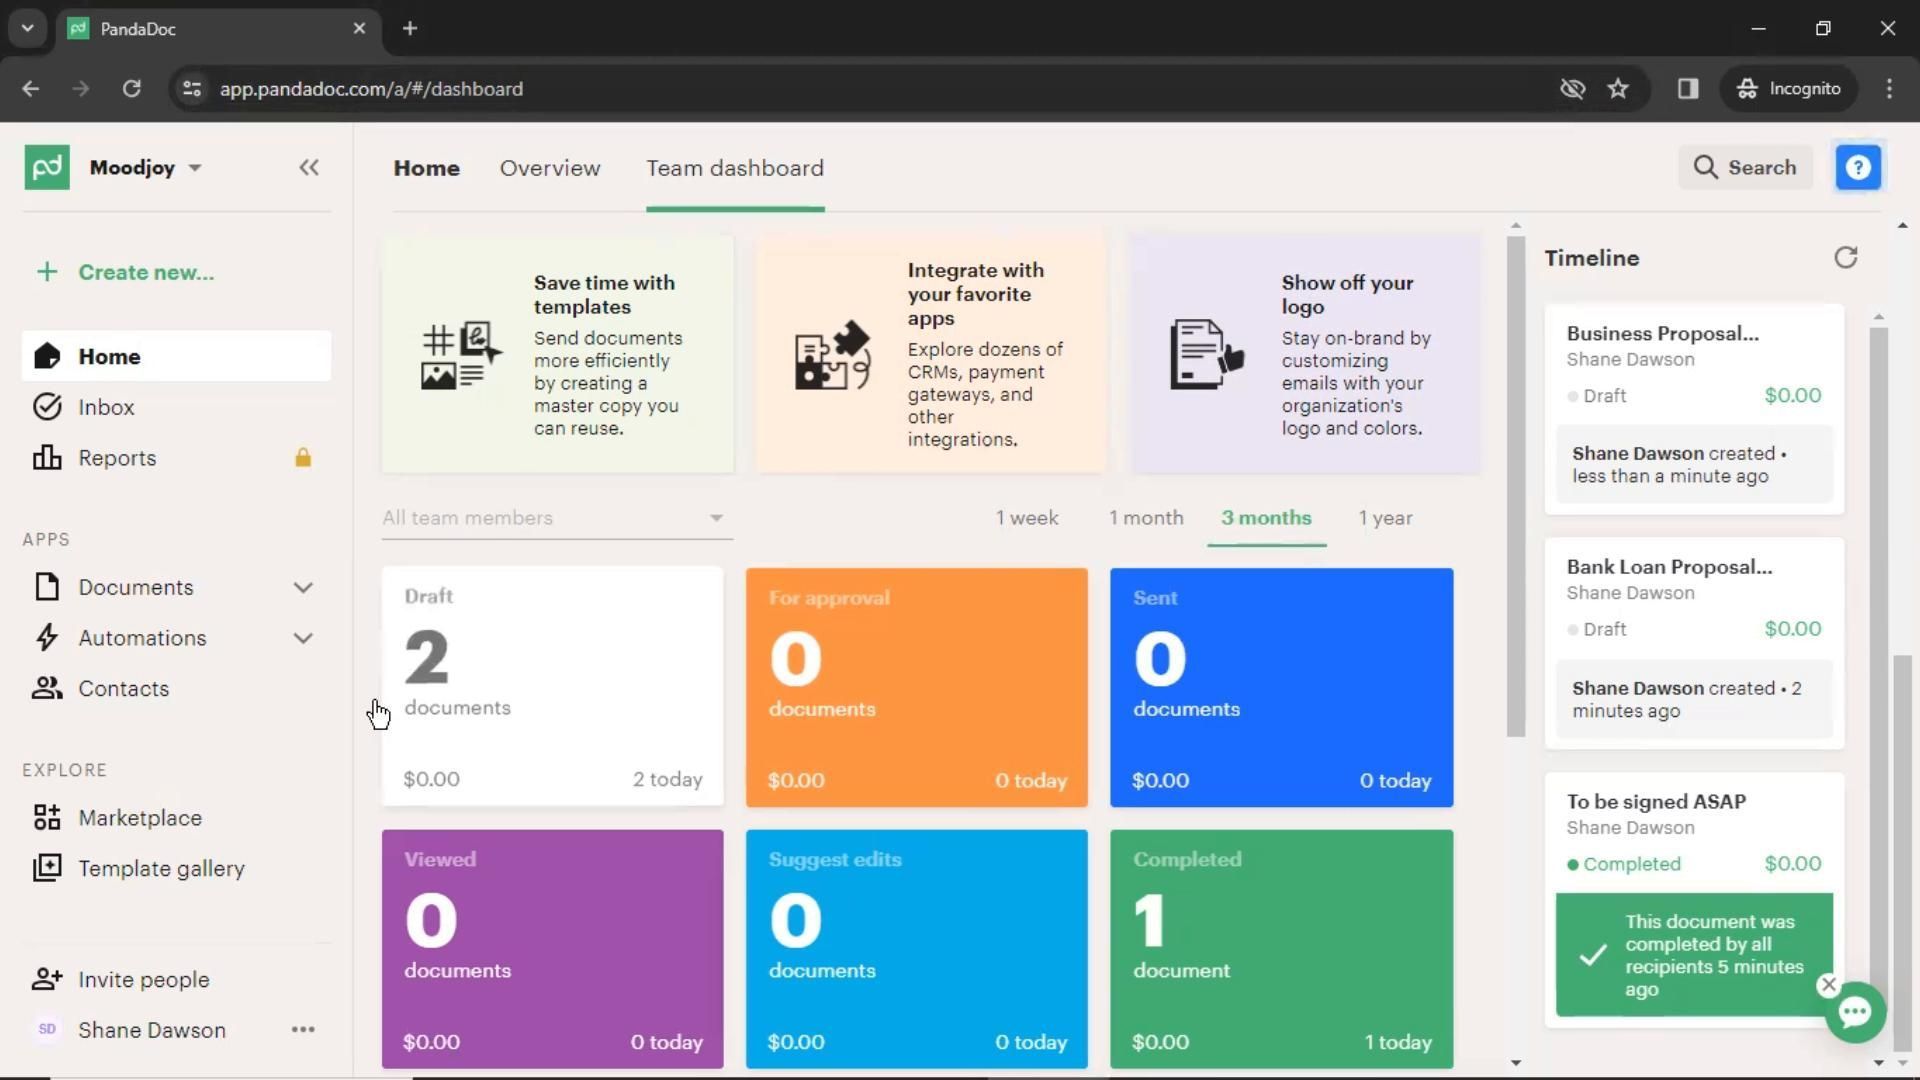Open Contacts from the sidebar
The image size is (1920, 1080).
click(123, 689)
